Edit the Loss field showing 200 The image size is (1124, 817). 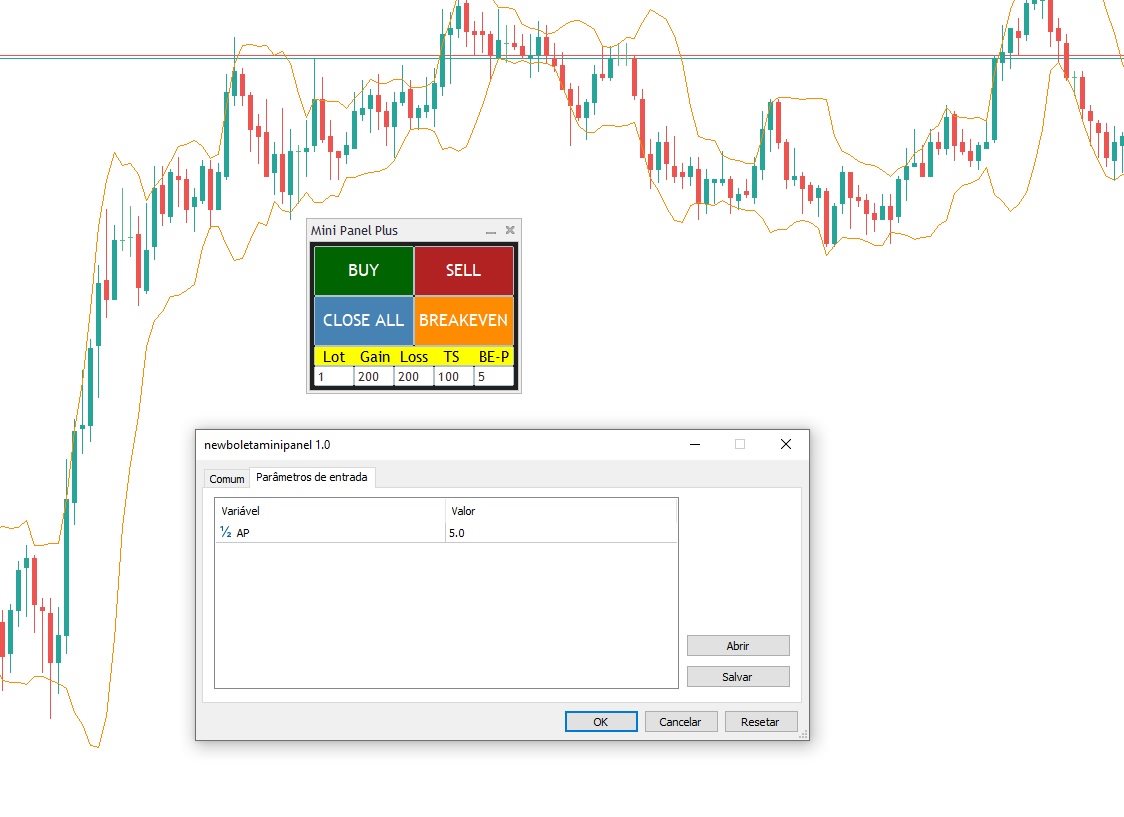point(413,376)
